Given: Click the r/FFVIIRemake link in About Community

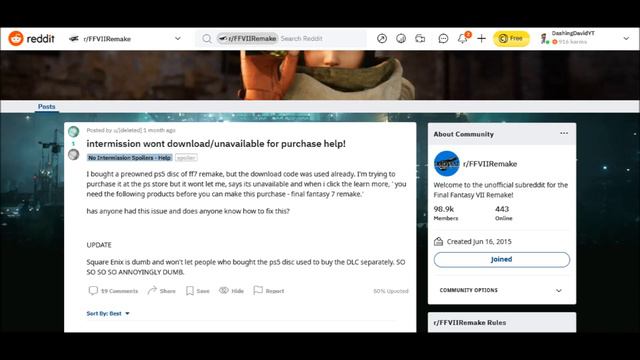Looking at the screenshot, I should pos(490,164).
